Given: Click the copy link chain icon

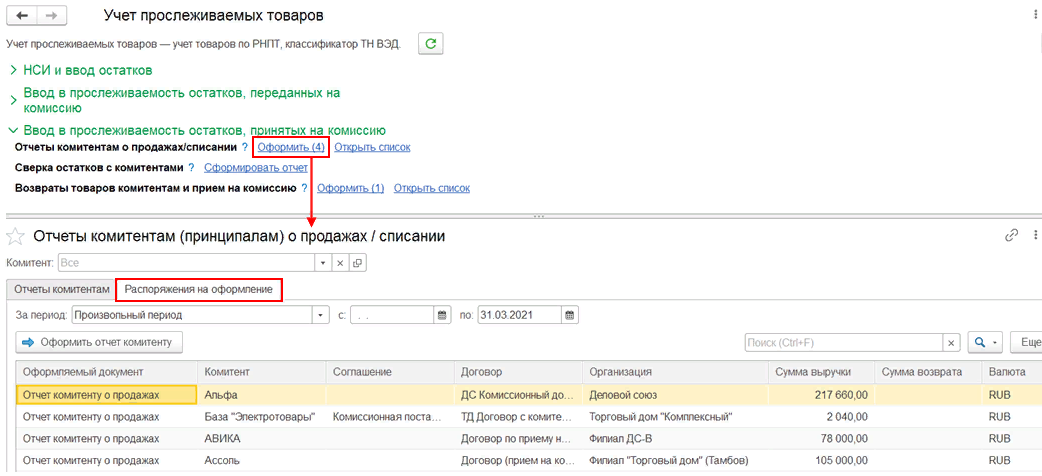Looking at the screenshot, I should [1011, 236].
